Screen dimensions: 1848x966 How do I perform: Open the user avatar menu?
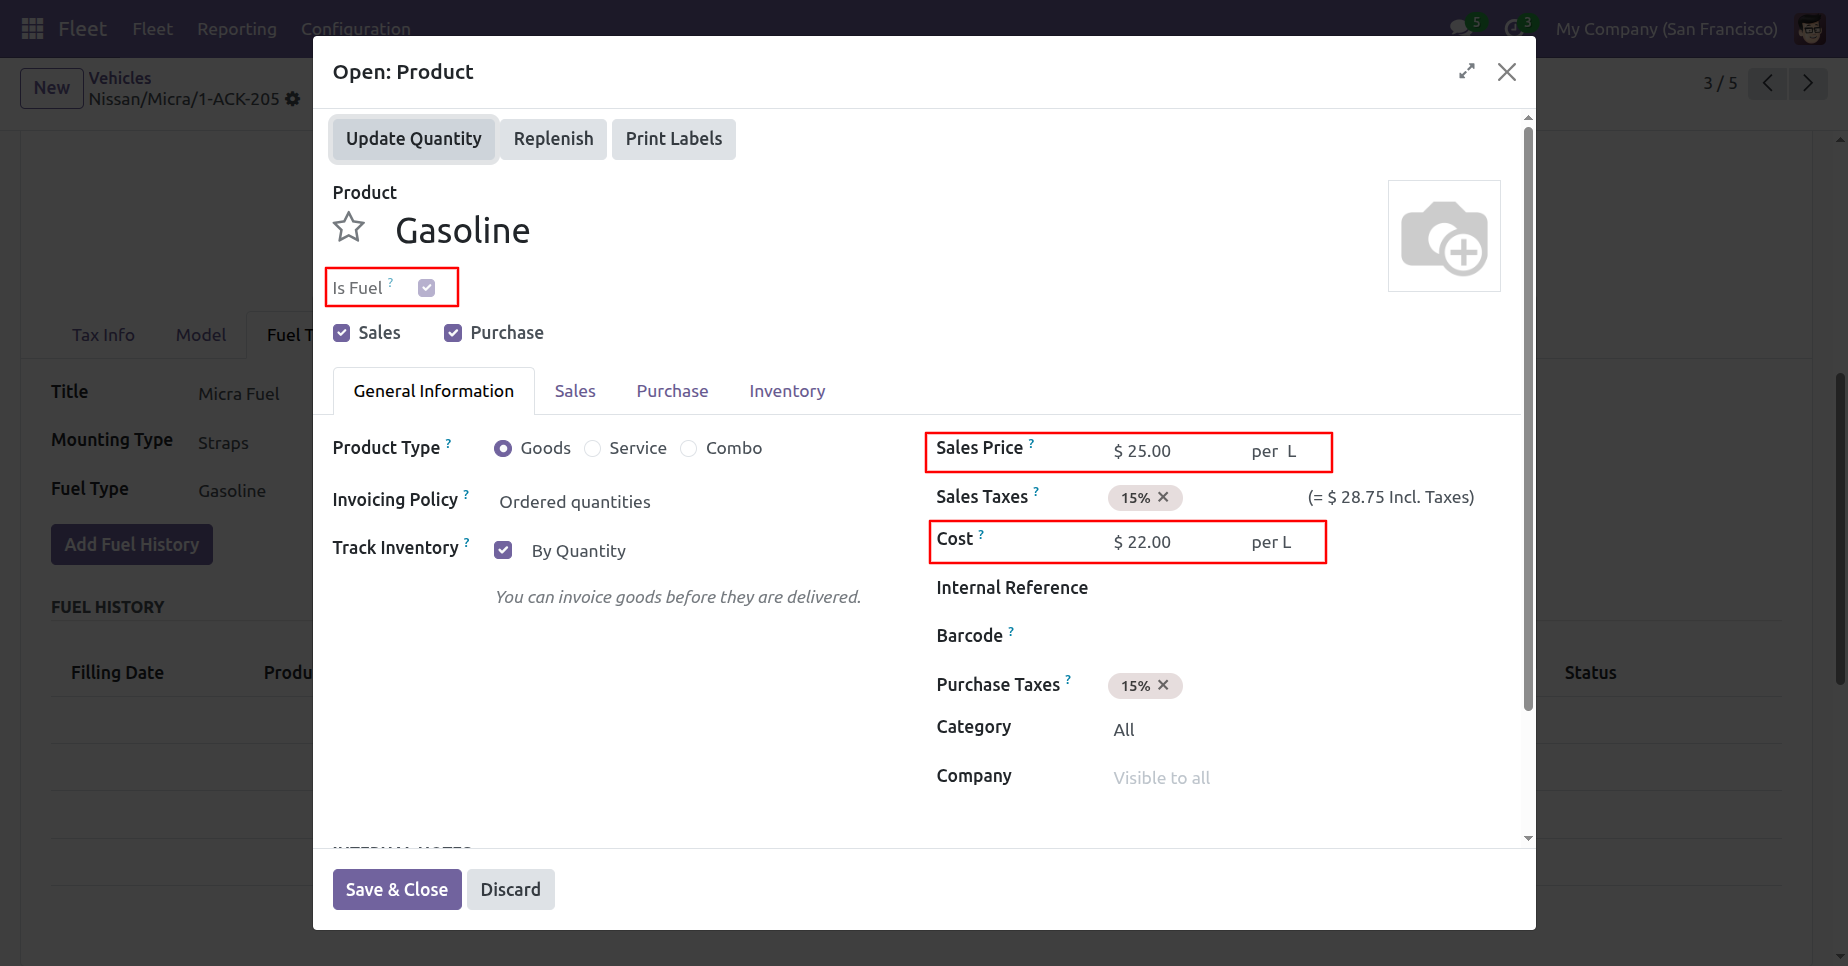coord(1811,29)
